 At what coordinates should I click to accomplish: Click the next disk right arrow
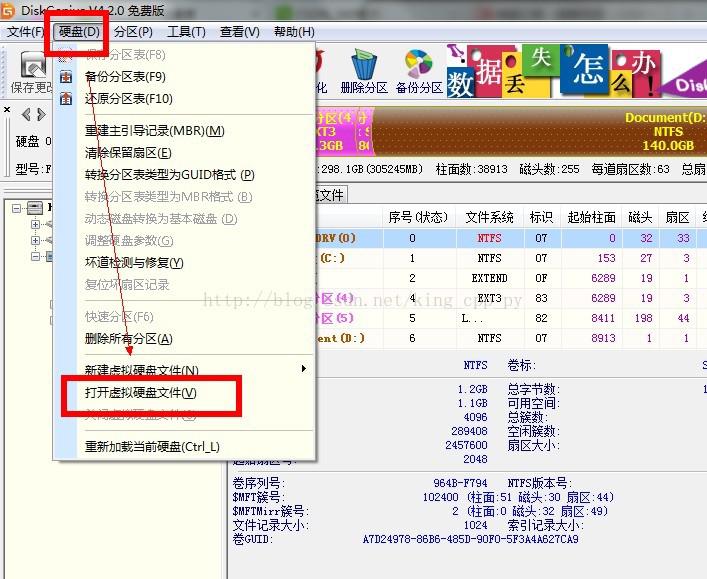[x=41, y=115]
